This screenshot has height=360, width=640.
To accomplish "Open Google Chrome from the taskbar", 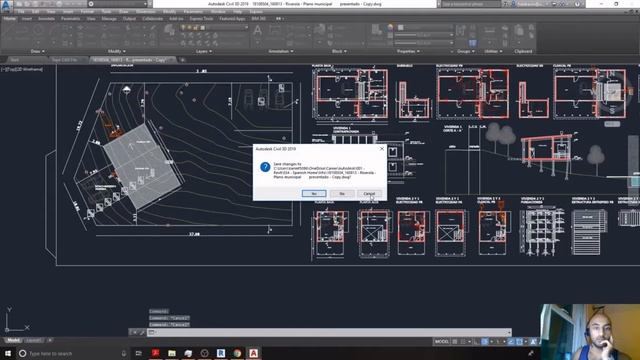I will point(237,353).
